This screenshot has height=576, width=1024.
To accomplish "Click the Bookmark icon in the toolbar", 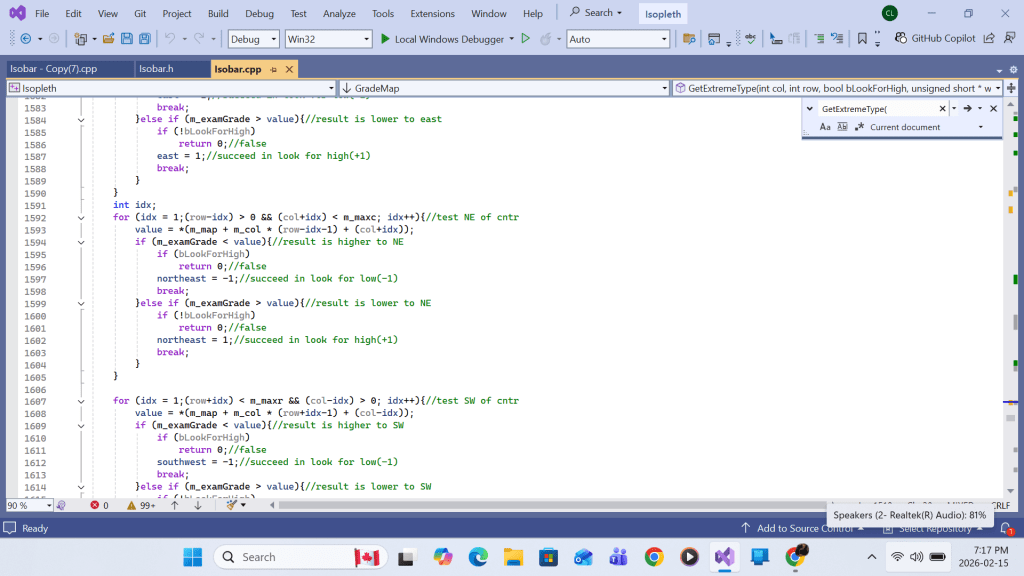I will [x=862, y=39].
